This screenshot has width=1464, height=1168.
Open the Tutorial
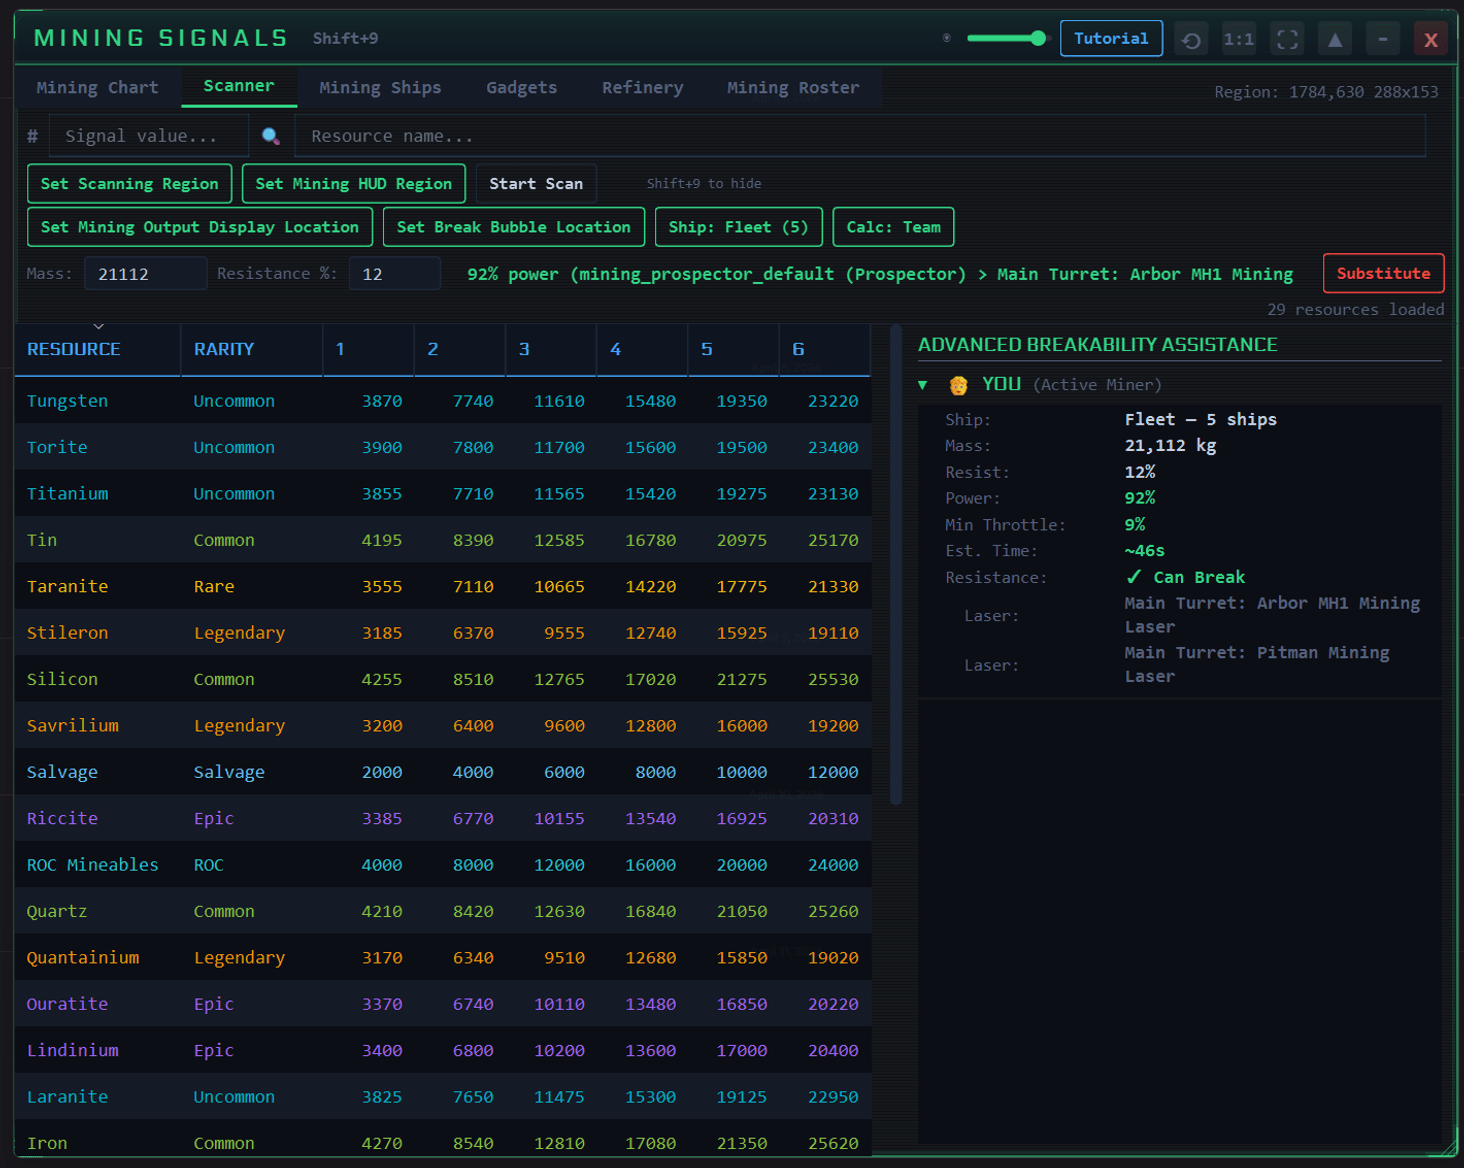point(1110,39)
